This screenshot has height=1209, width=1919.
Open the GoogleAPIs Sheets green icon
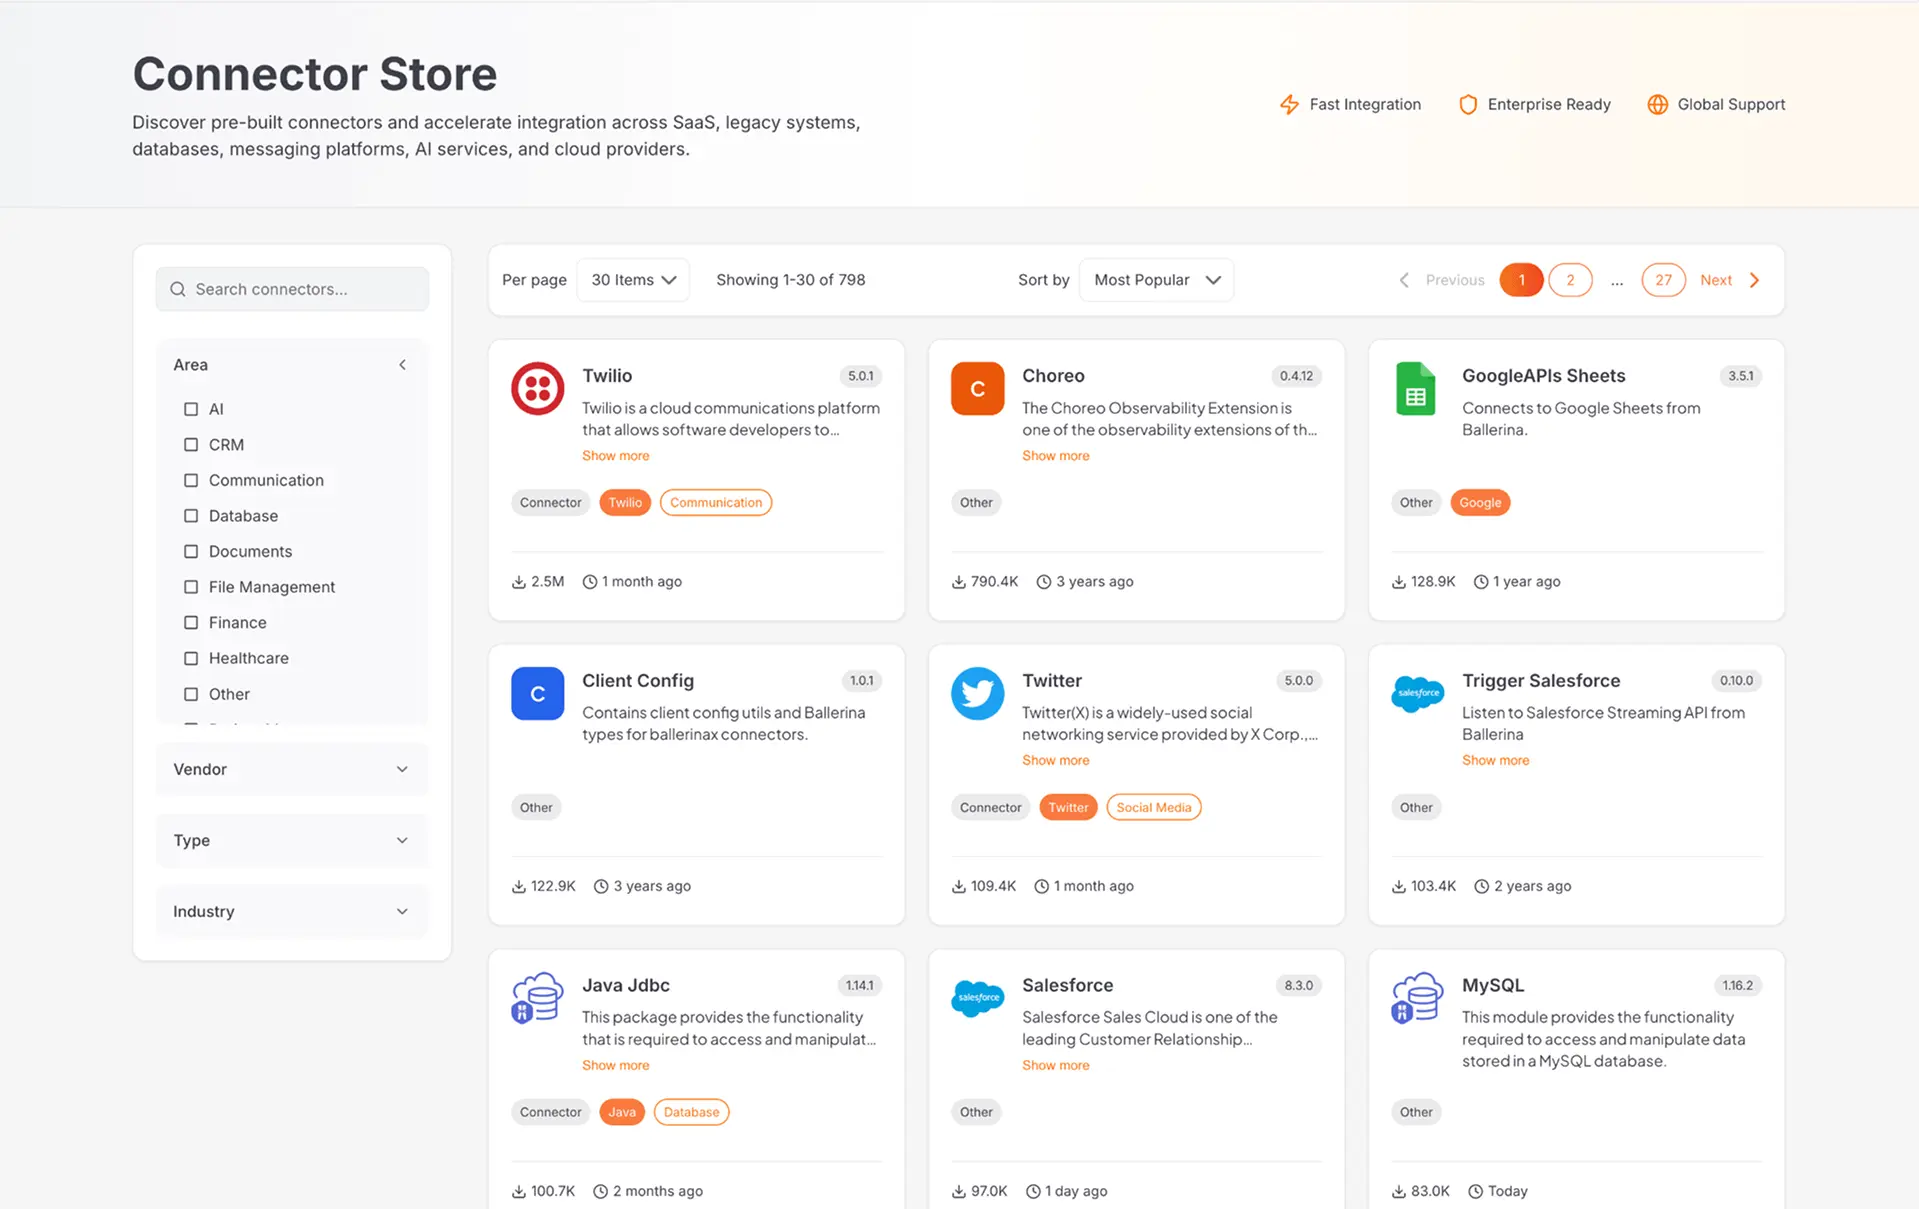[1415, 389]
